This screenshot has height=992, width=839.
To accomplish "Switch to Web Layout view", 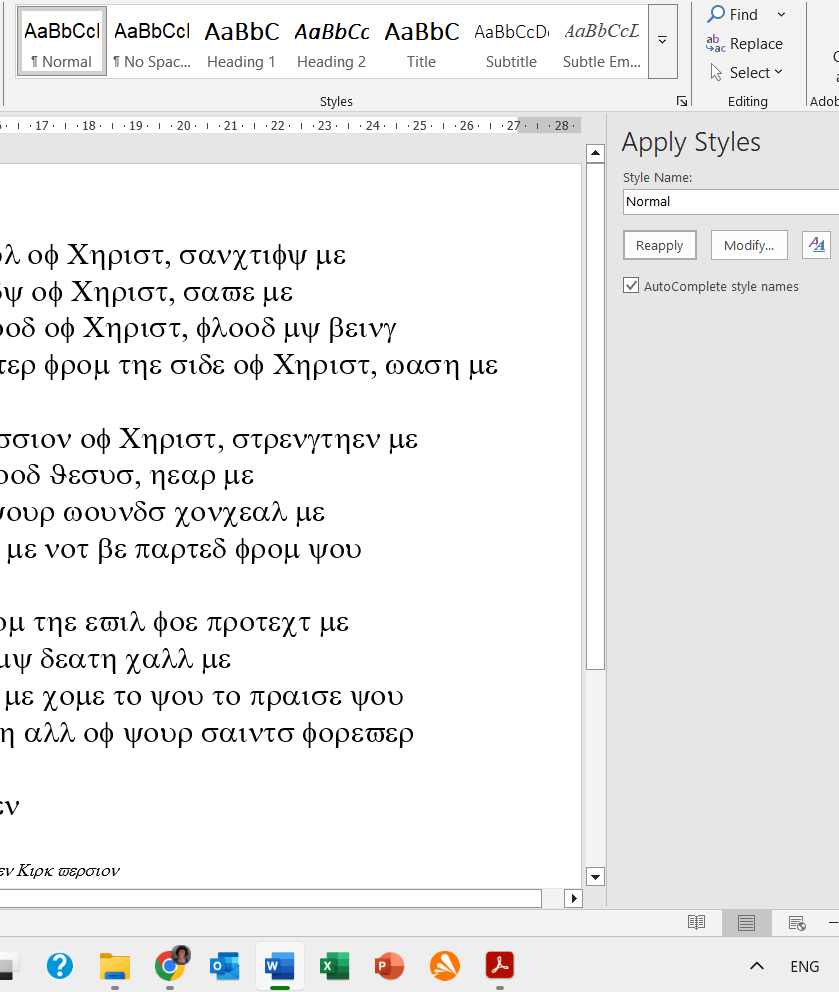I will click(797, 923).
